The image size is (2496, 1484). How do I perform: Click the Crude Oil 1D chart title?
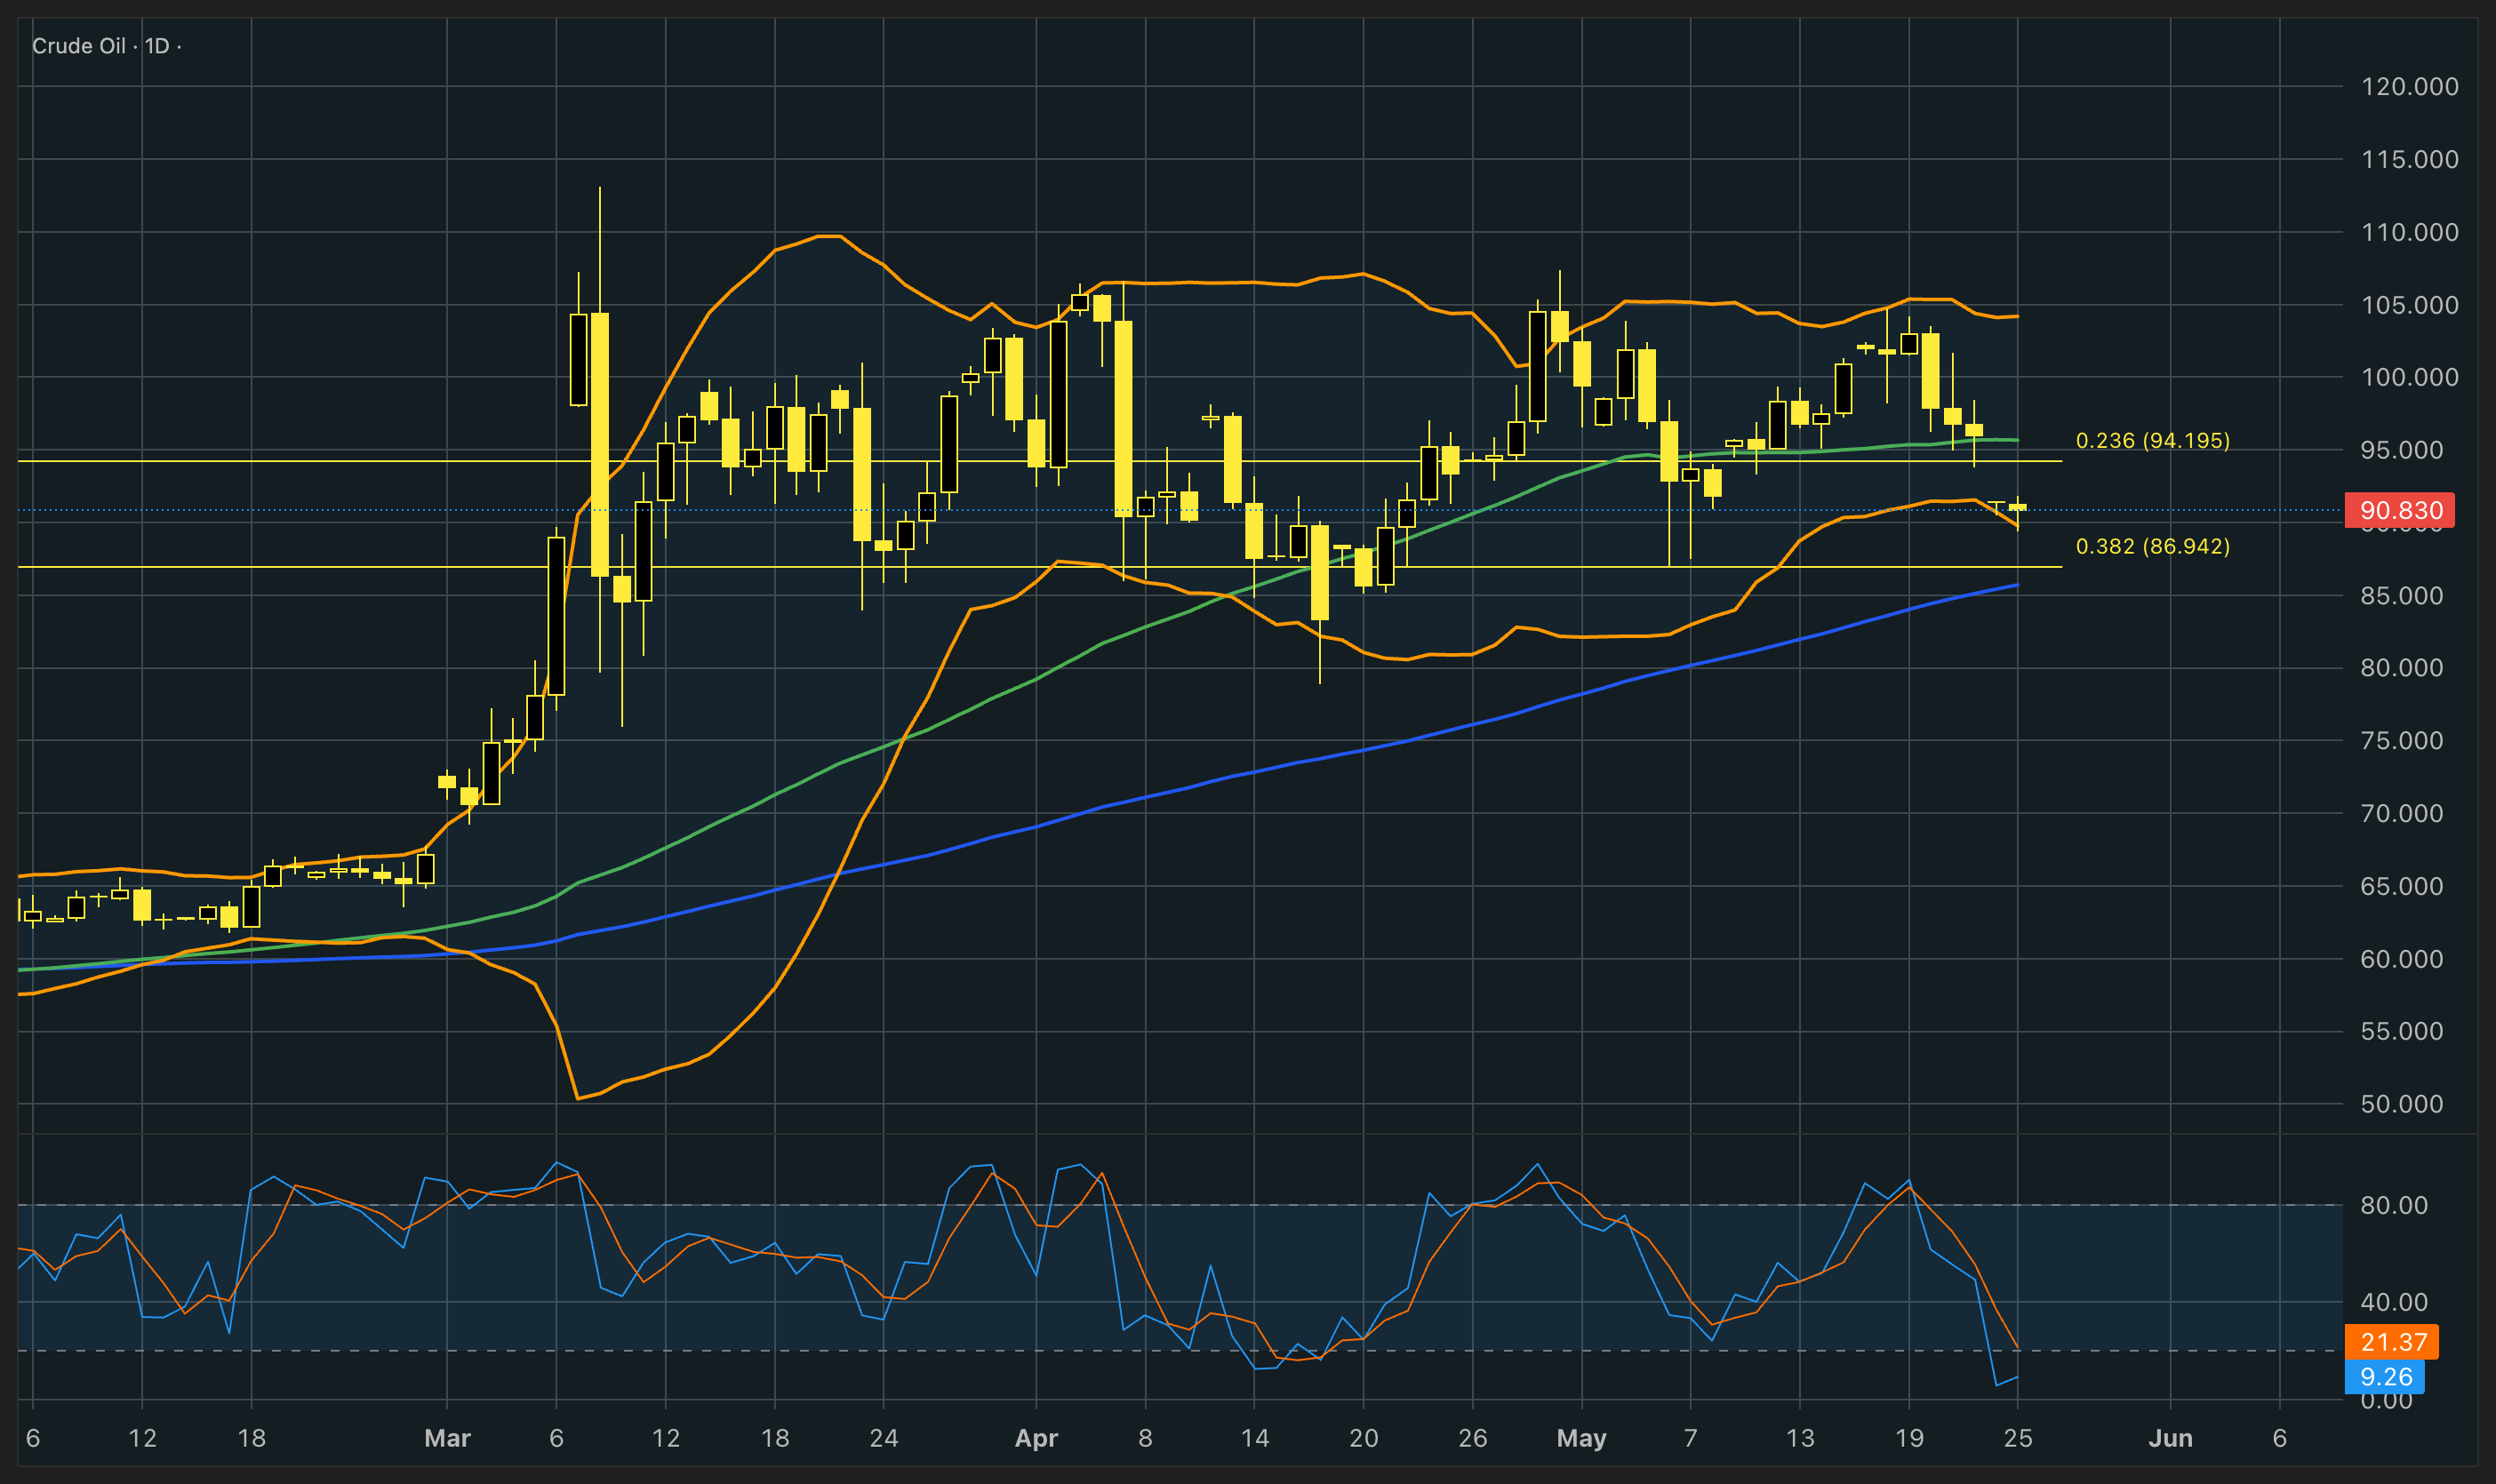click(x=106, y=46)
